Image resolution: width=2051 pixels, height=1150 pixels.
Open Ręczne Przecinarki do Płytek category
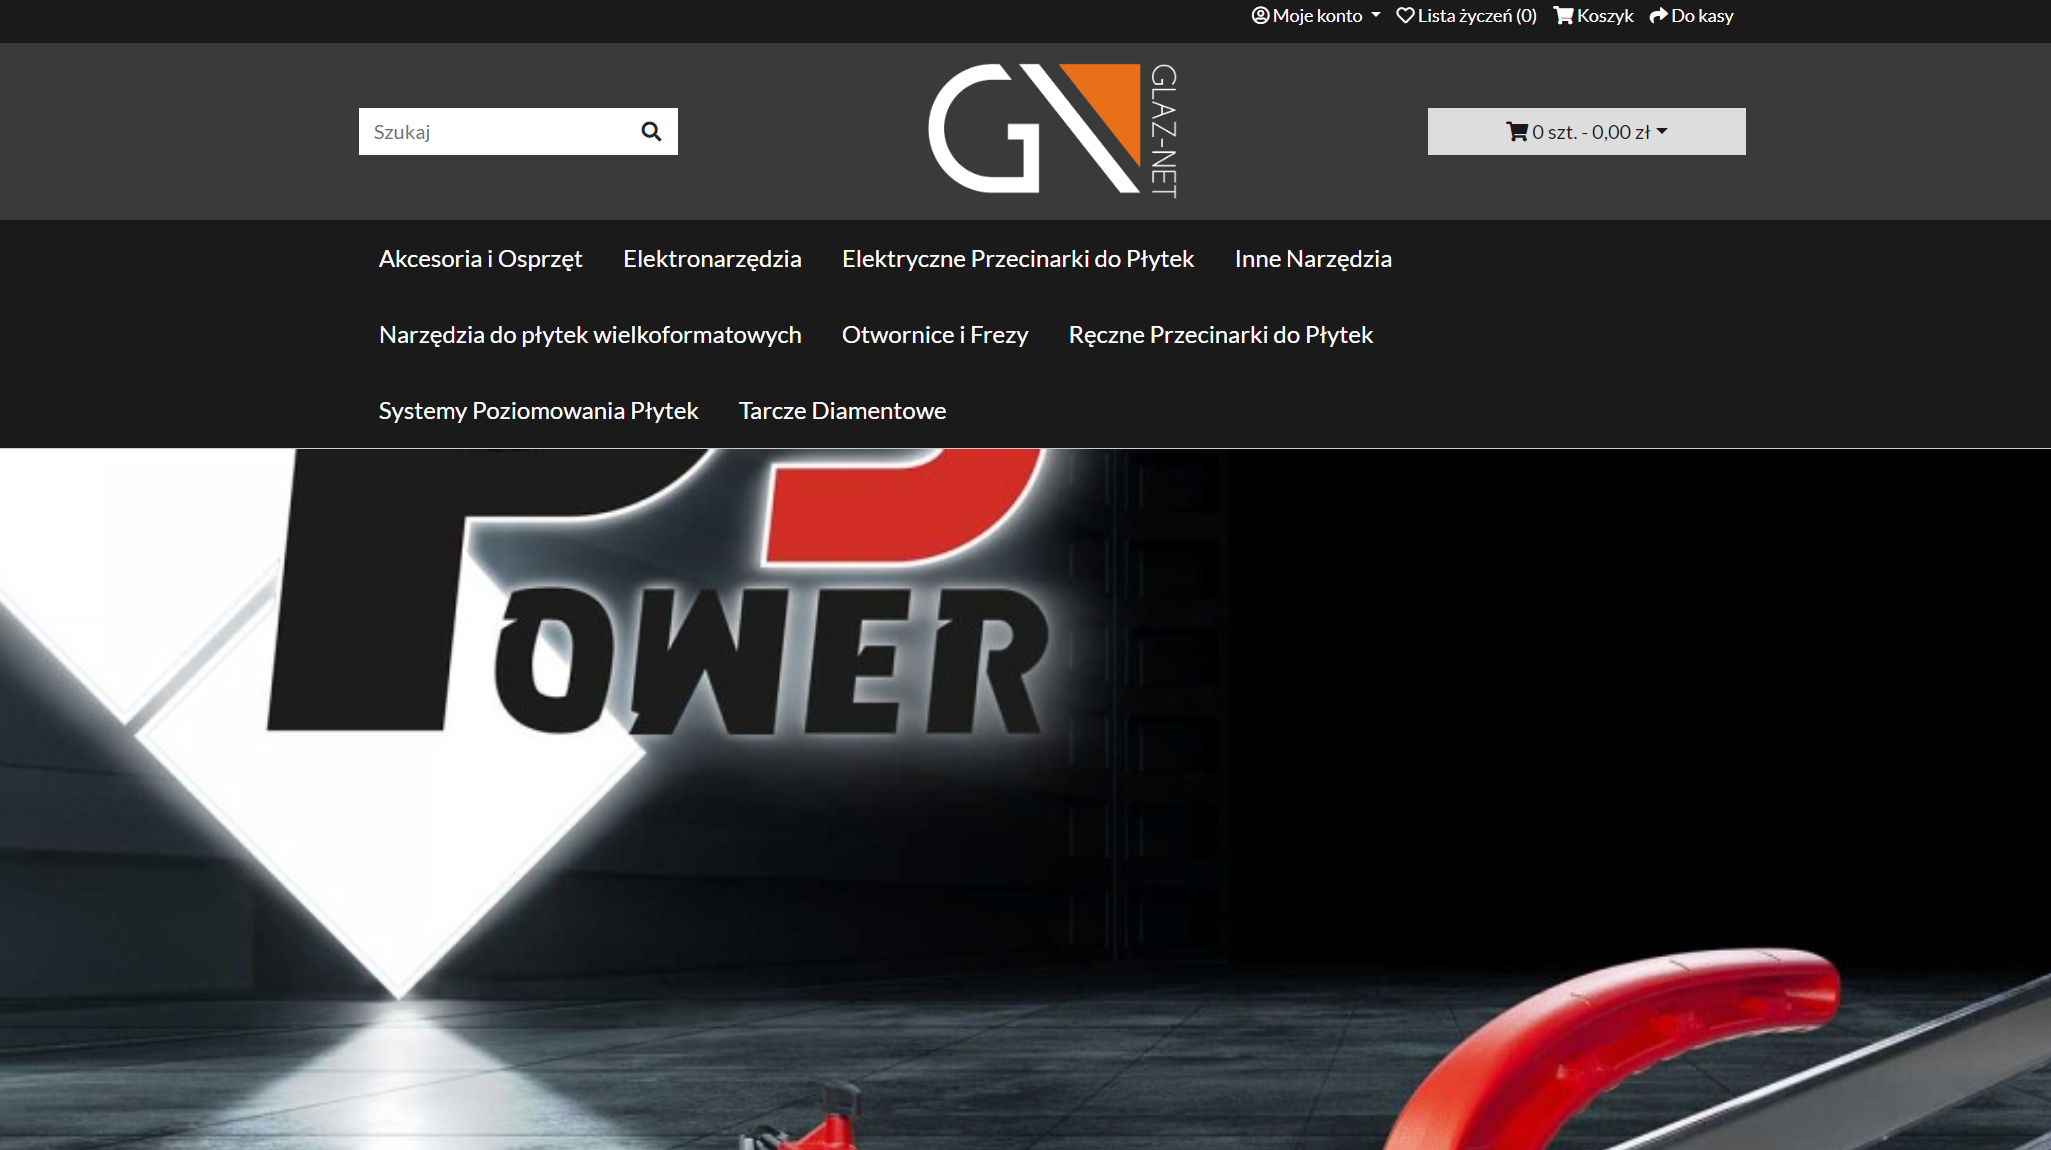tap(1220, 335)
